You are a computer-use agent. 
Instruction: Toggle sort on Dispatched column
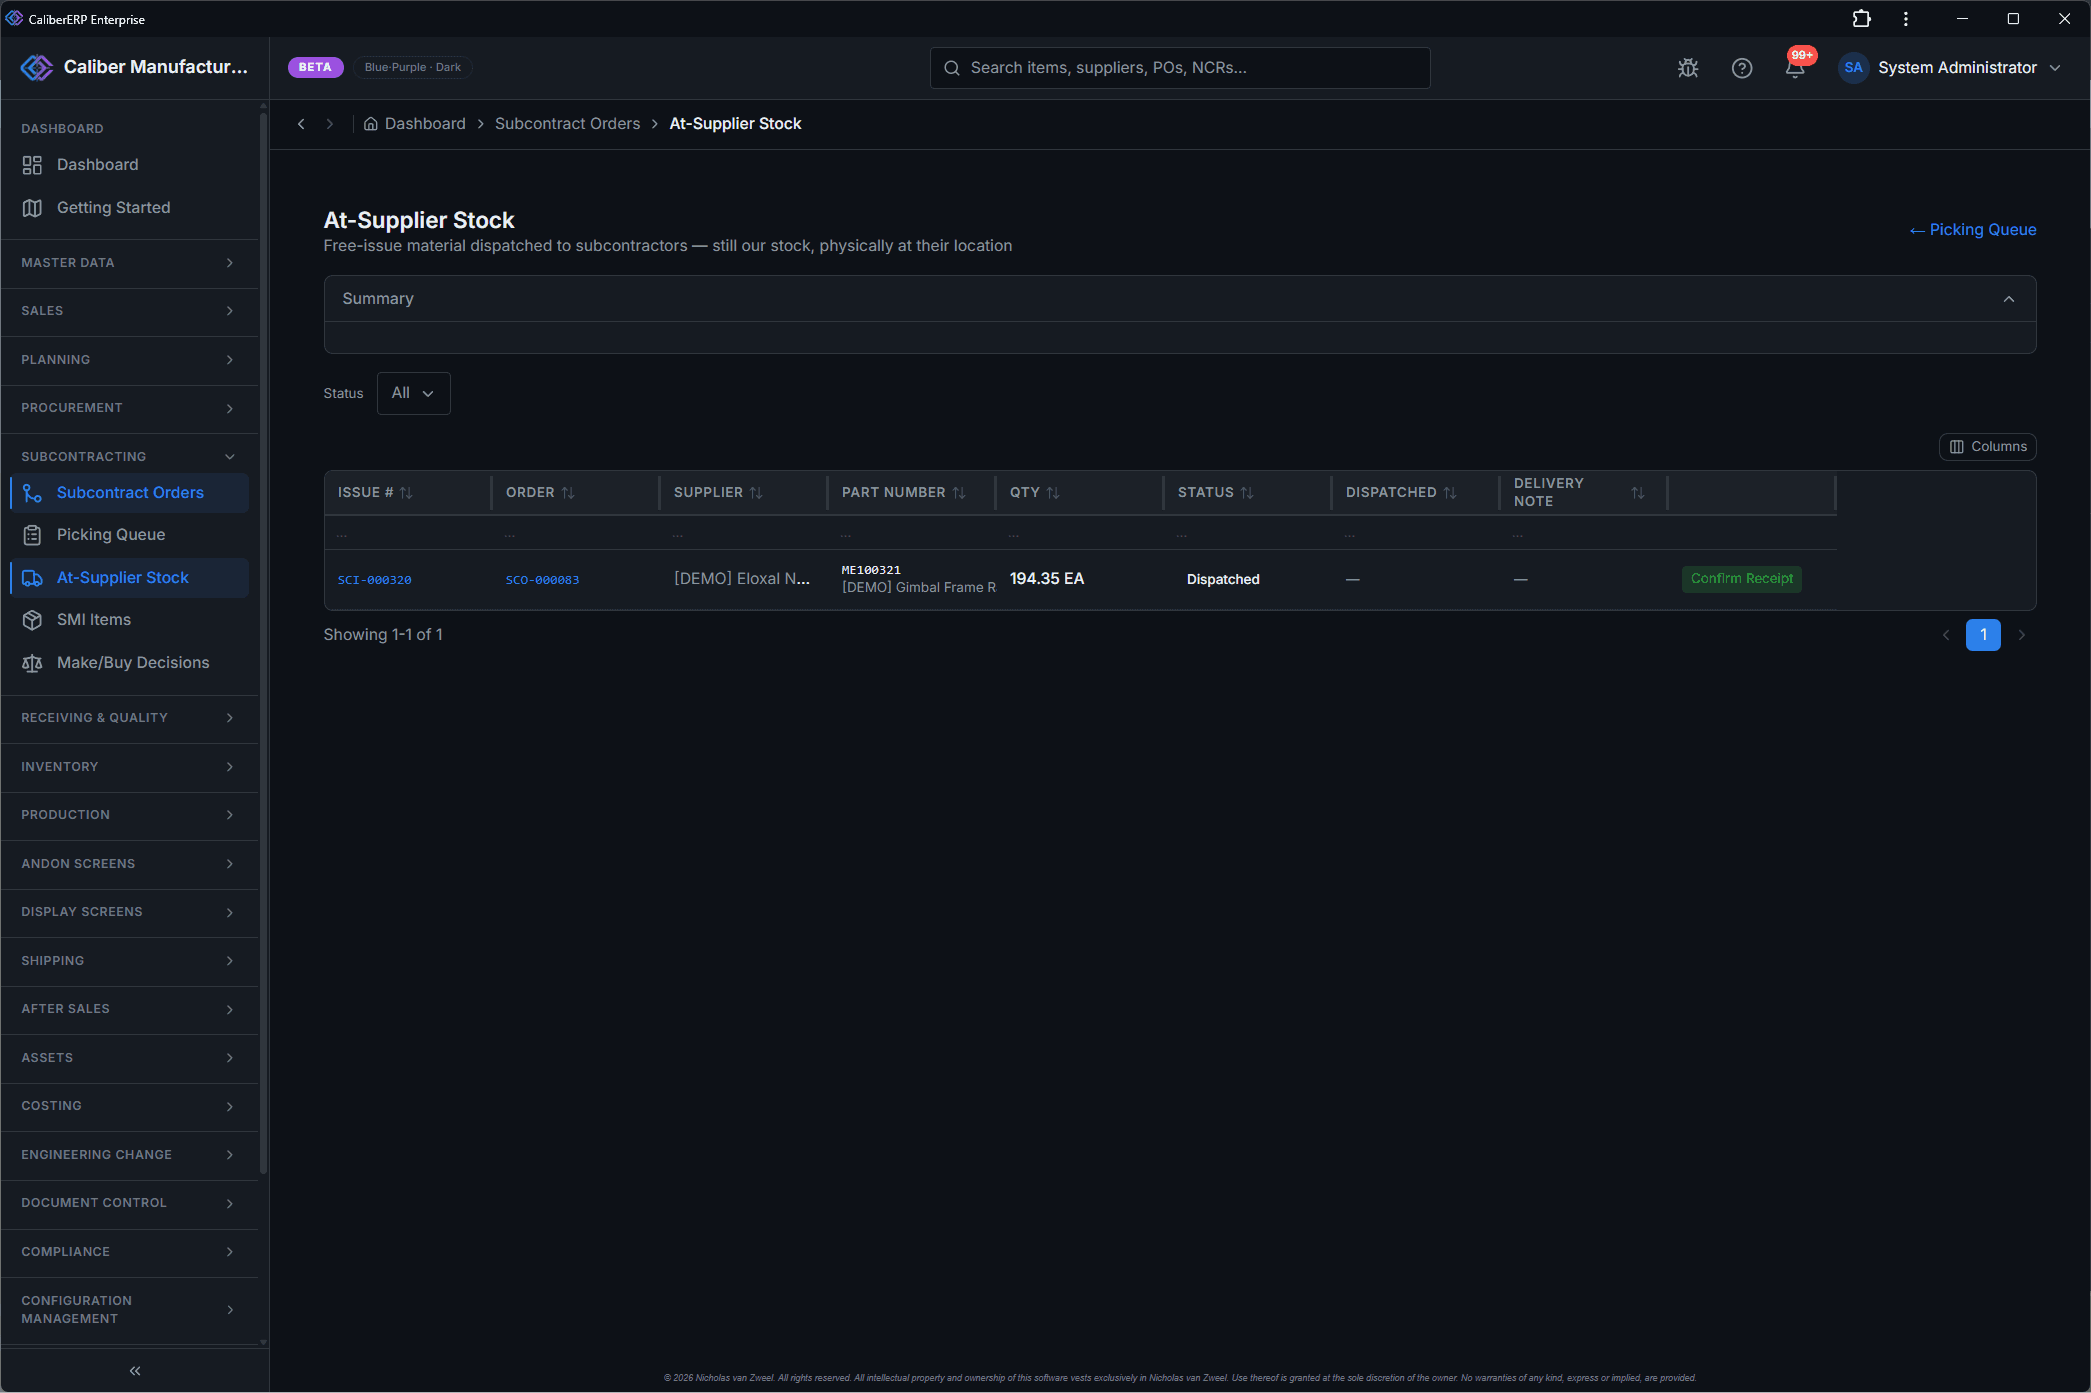coord(1401,493)
